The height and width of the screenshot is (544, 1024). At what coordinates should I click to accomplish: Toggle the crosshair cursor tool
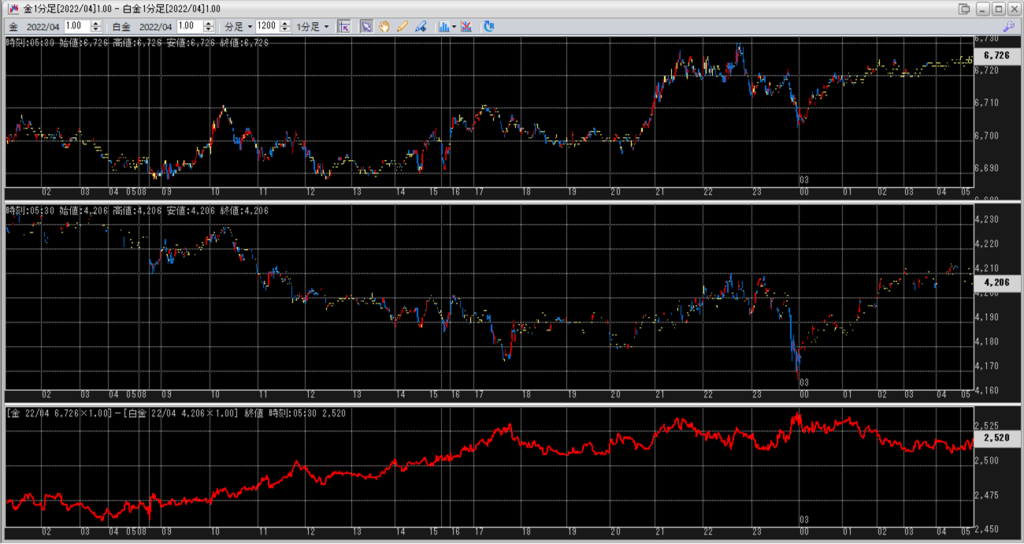click(343, 26)
